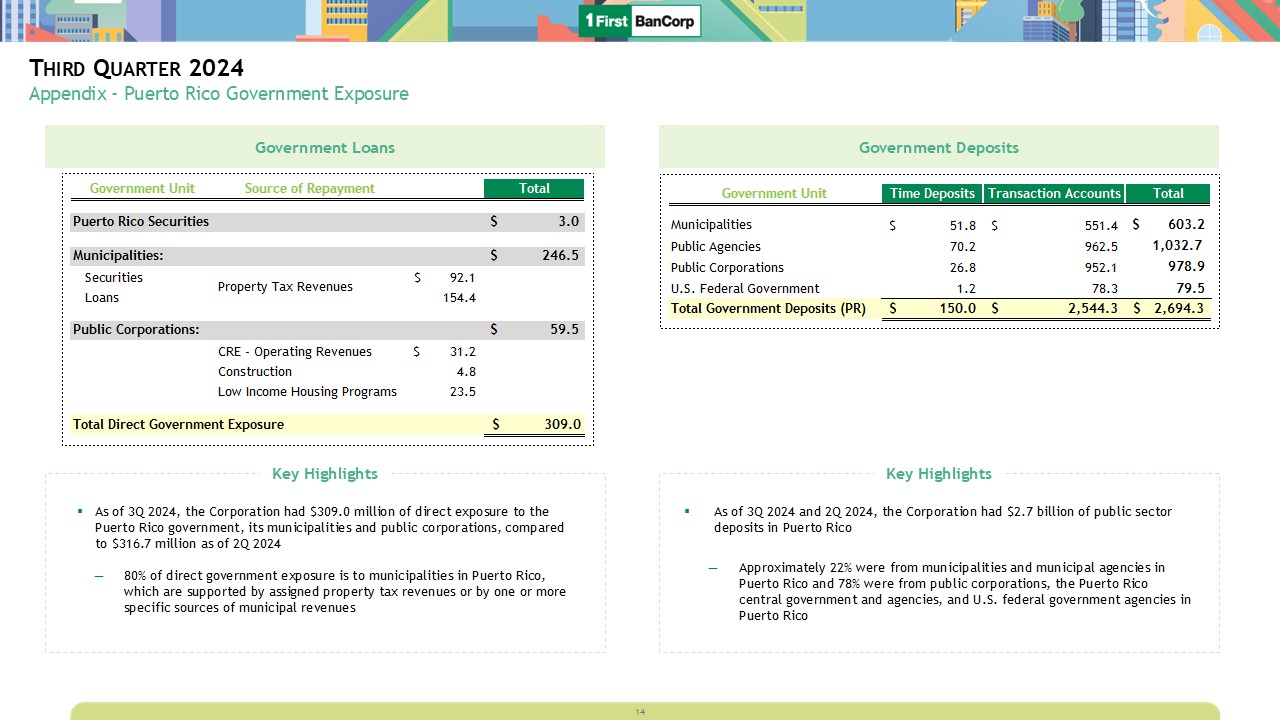Click the Government Deposits section header
Image resolution: width=1280 pixels, height=720 pixels.
click(x=938, y=147)
